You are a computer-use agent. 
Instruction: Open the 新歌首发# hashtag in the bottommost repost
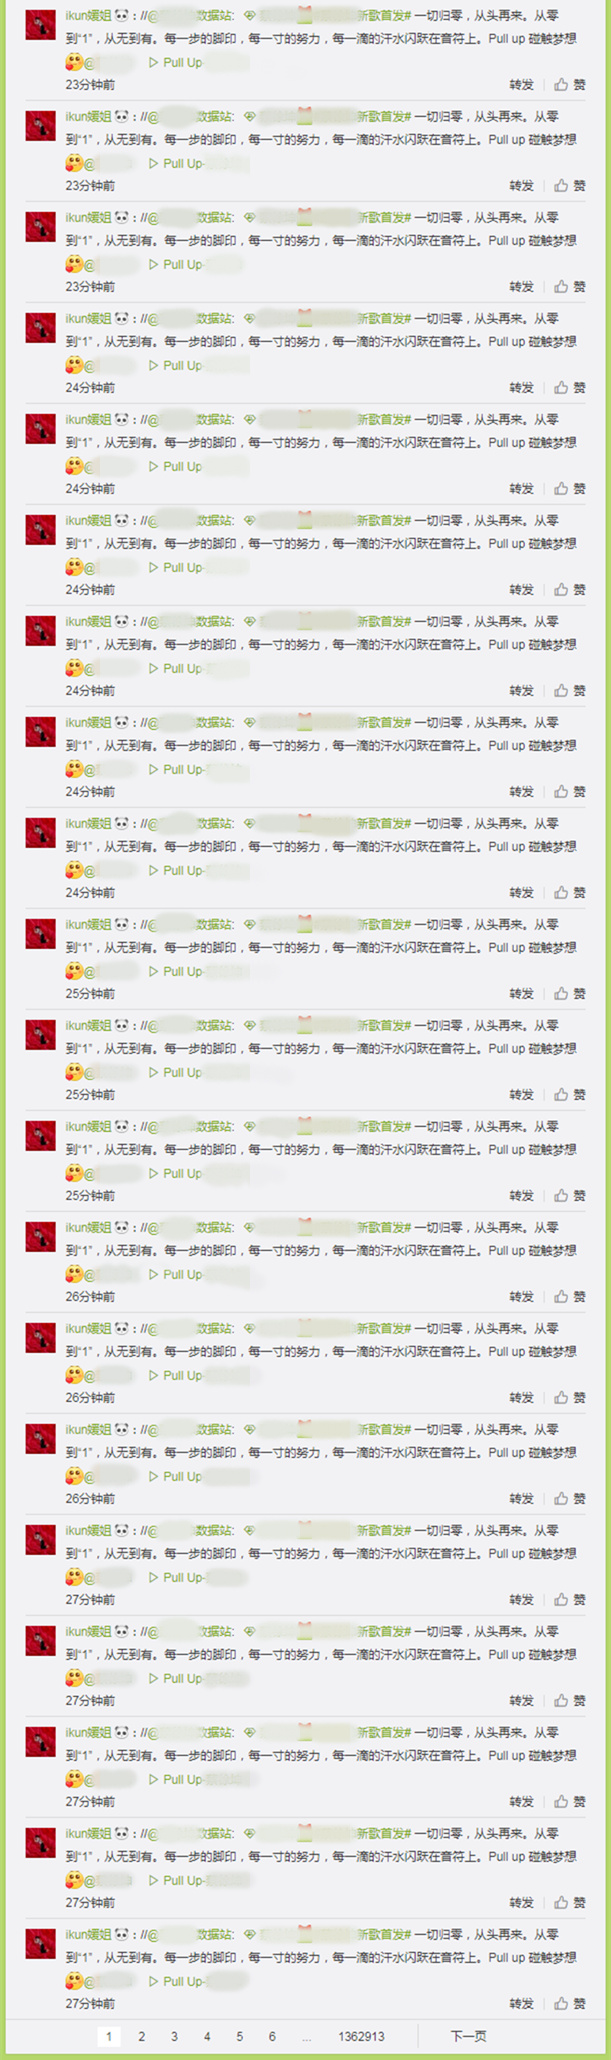pyautogui.click(x=384, y=1934)
